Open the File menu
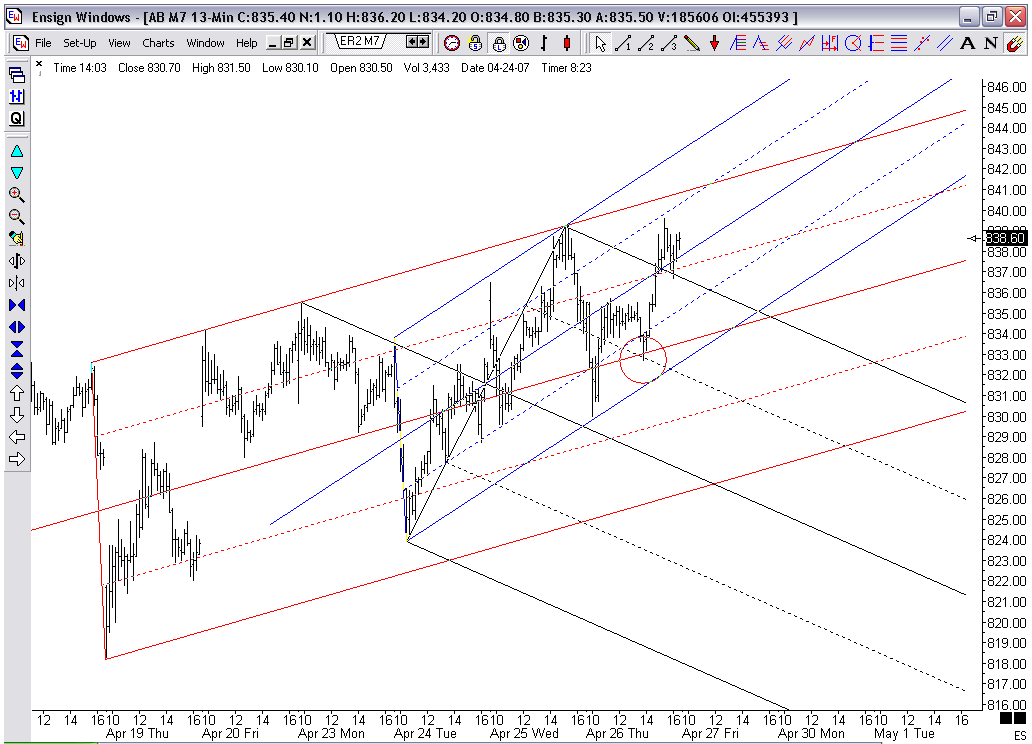 (x=43, y=43)
